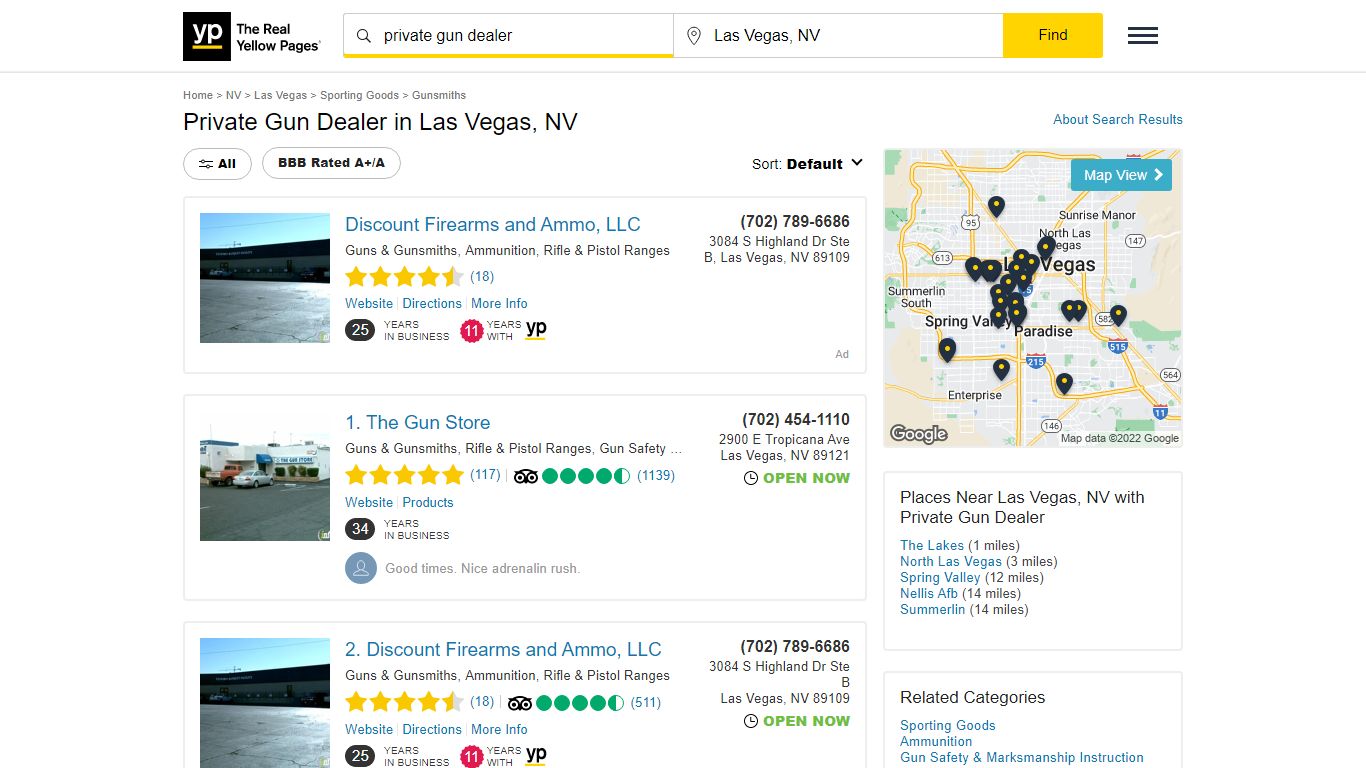Select the All filter button
Viewport: 1366px width, 768px height.
[x=217, y=164]
